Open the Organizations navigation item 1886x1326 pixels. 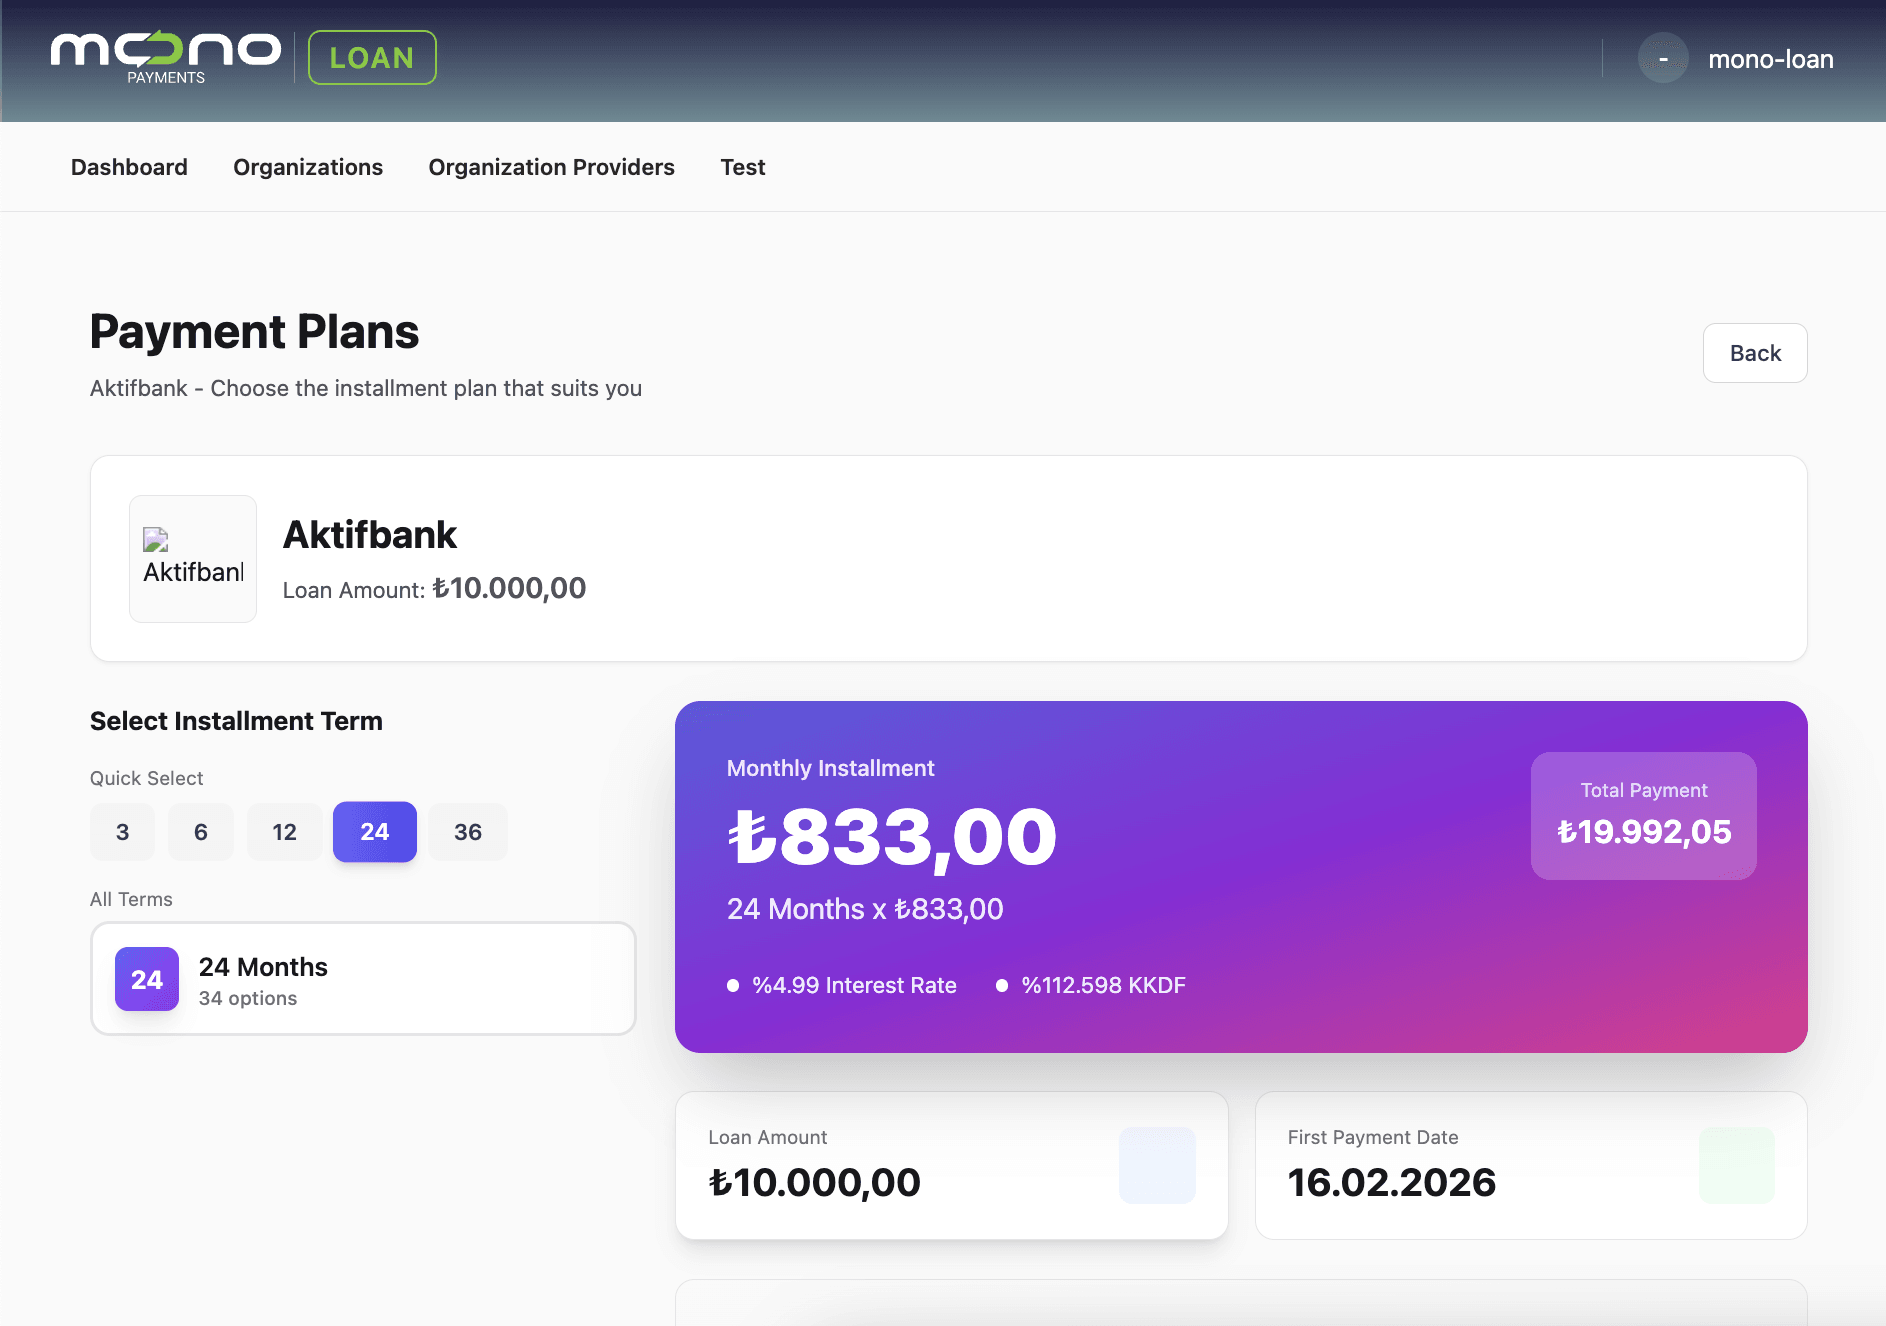pyautogui.click(x=308, y=166)
